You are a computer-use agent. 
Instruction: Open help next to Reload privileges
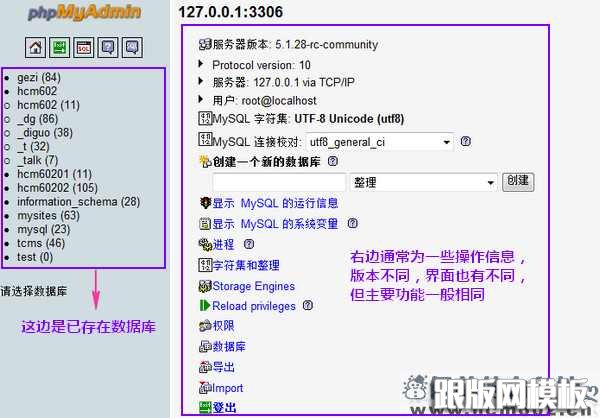coord(308,305)
